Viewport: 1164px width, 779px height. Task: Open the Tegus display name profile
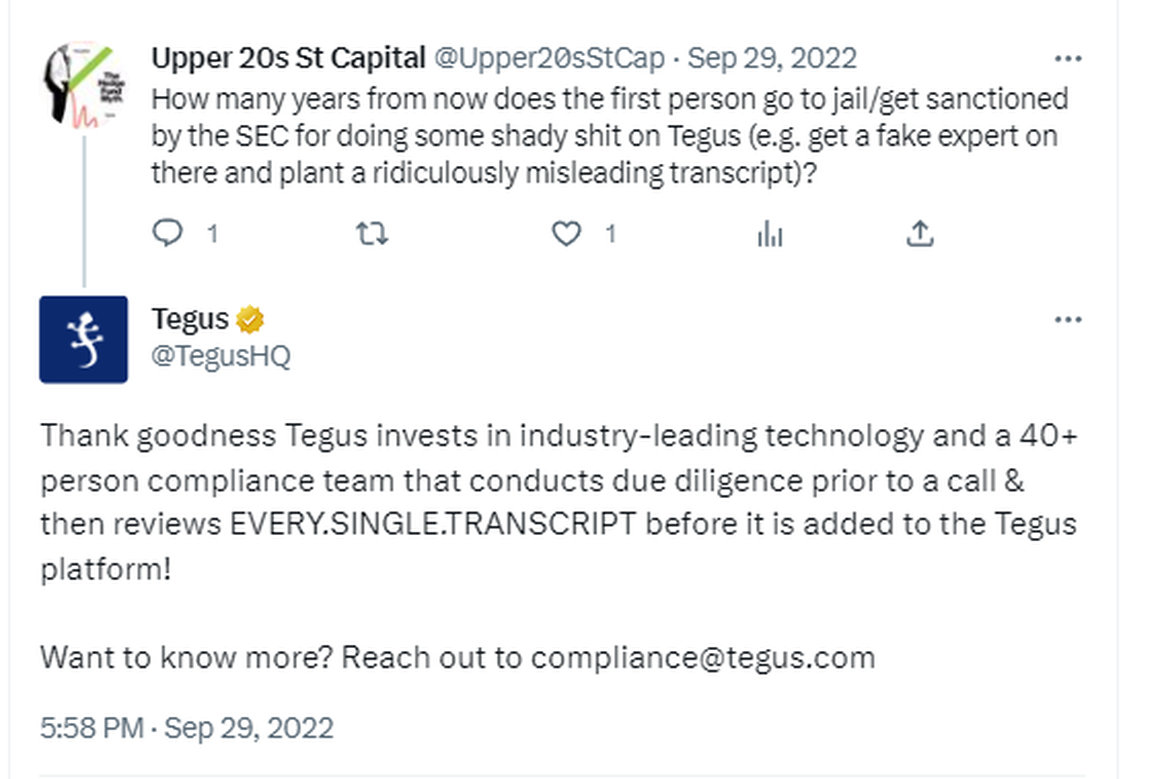190,320
